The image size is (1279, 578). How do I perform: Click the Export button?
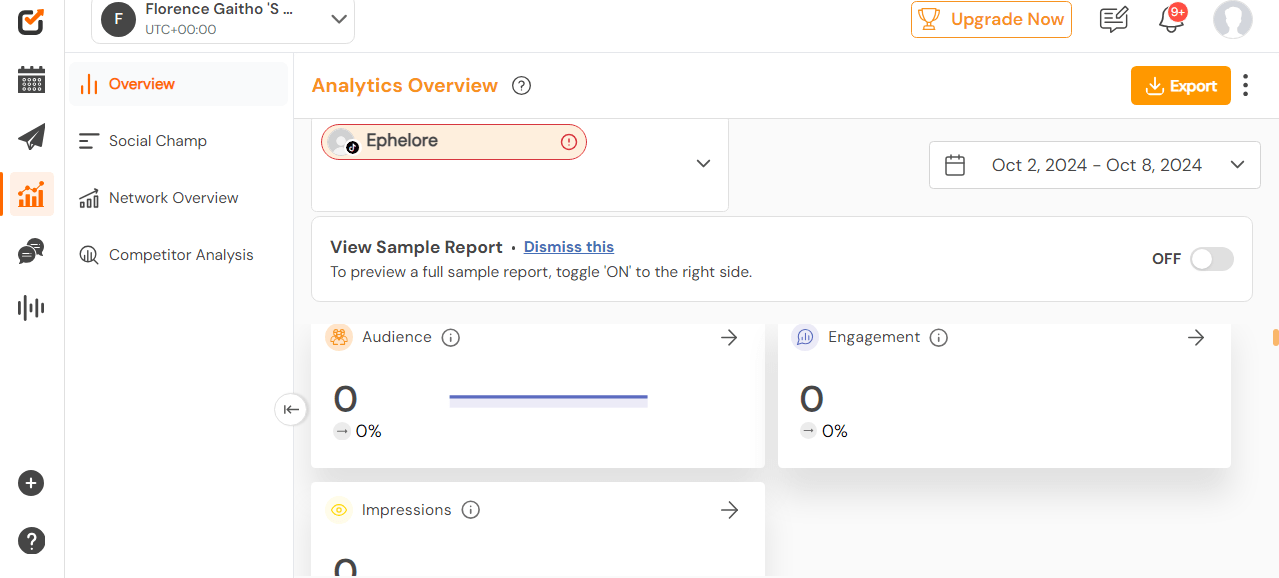[x=1181, y=86]
